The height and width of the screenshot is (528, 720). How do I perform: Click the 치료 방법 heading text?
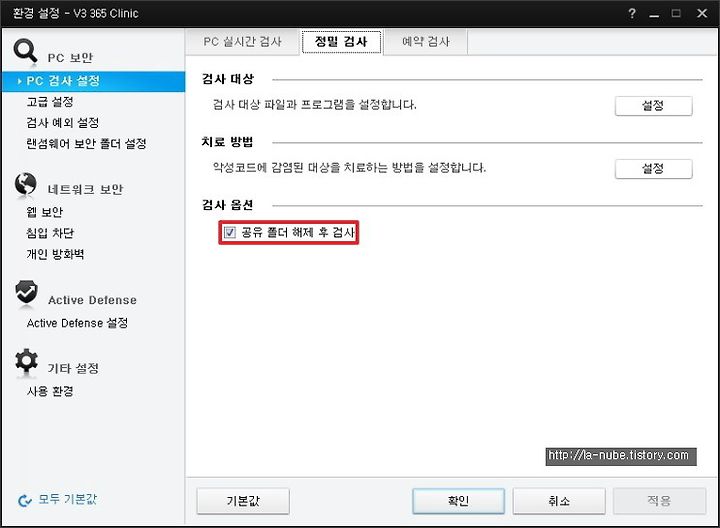[x=227, y=142]
